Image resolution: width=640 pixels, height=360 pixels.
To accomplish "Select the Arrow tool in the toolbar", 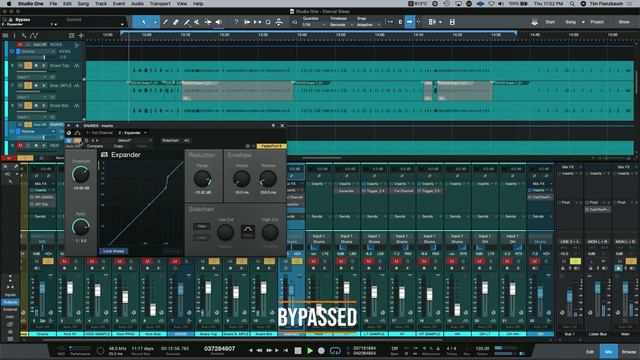I will [x=144, y=22].
